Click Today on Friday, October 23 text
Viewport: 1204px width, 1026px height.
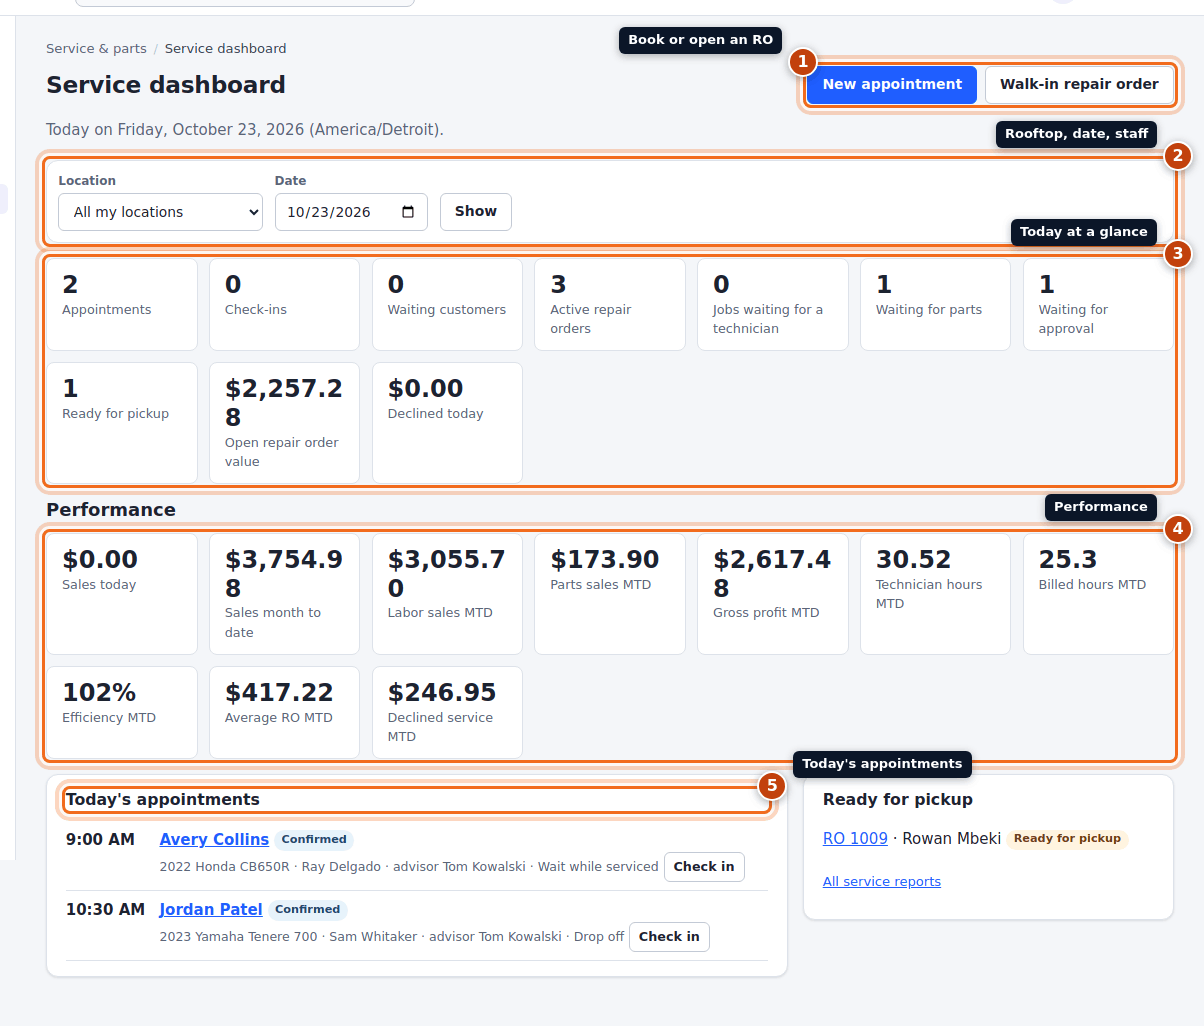pyautogui.click(x=245, y=129)
